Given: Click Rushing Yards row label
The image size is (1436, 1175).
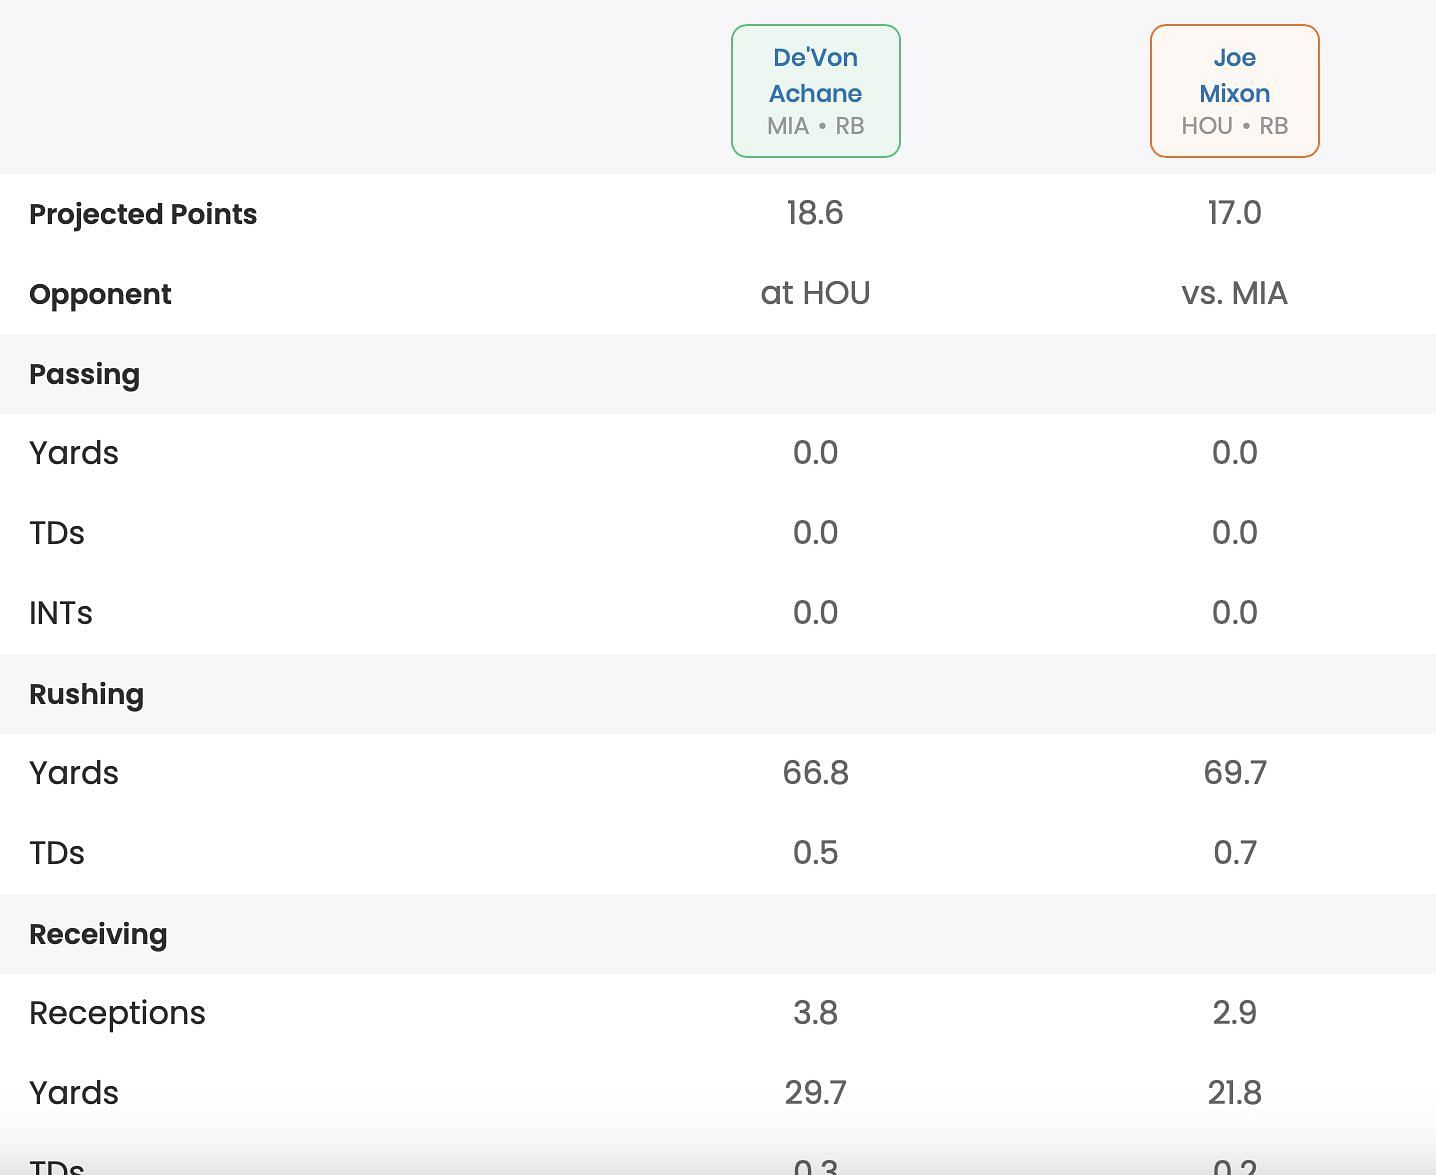Looking at the screenshot, I should [x=74, y=773].
